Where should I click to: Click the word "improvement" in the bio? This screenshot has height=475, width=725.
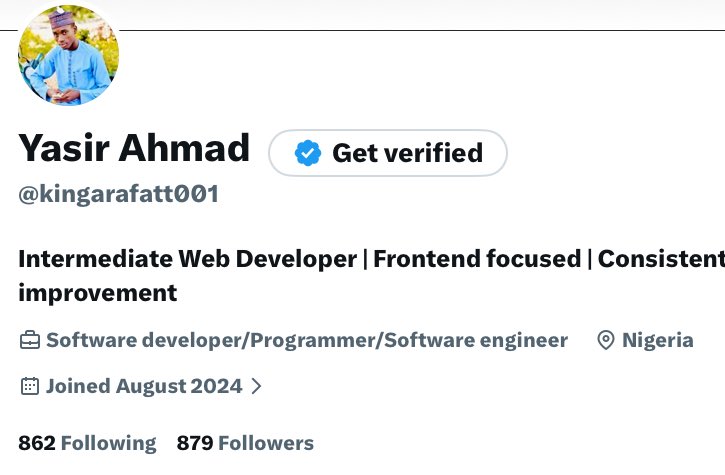97,293
